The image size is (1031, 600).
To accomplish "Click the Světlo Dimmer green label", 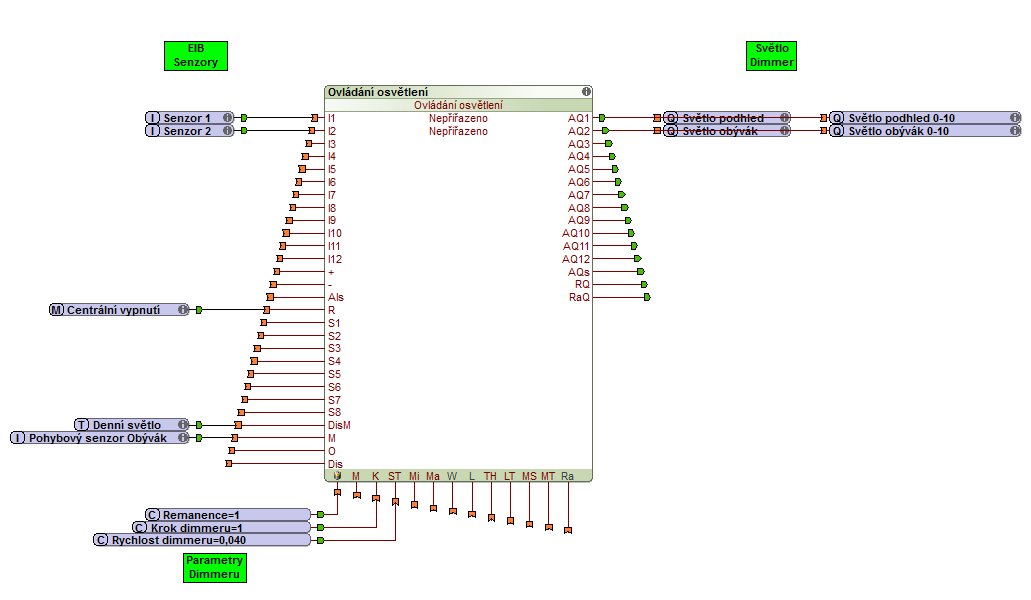I will pyautogui.click(x=771, y=56).
